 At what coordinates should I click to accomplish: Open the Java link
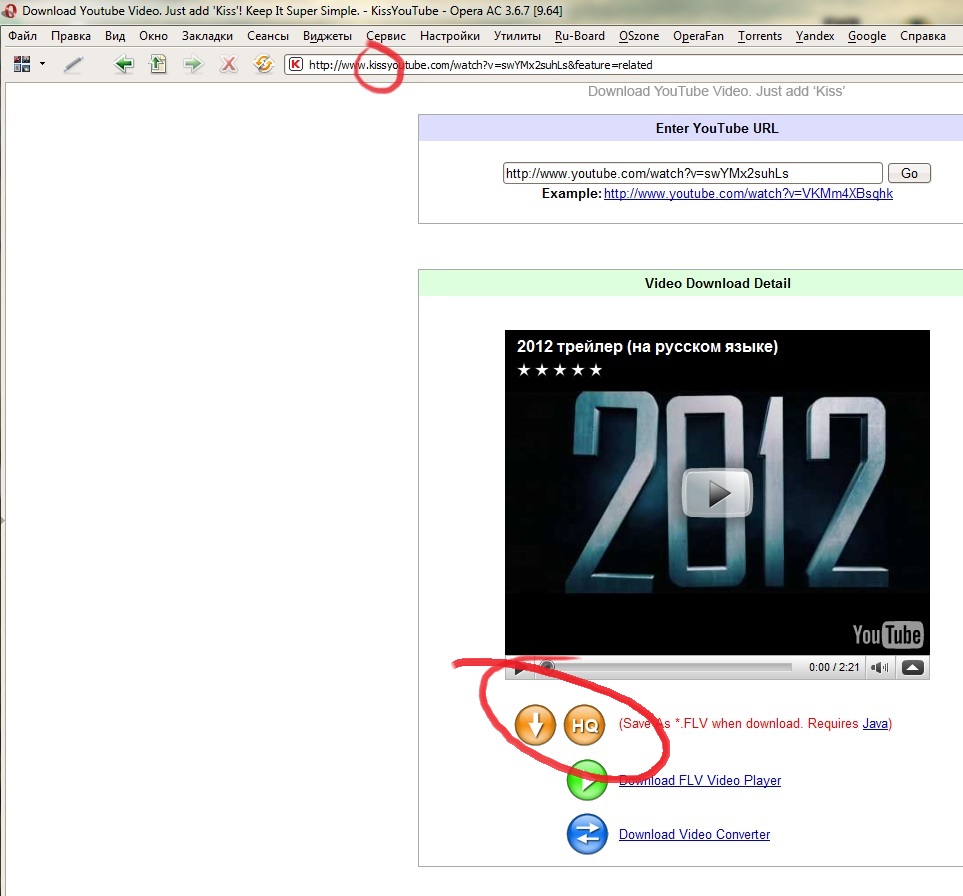pos(875,724)
